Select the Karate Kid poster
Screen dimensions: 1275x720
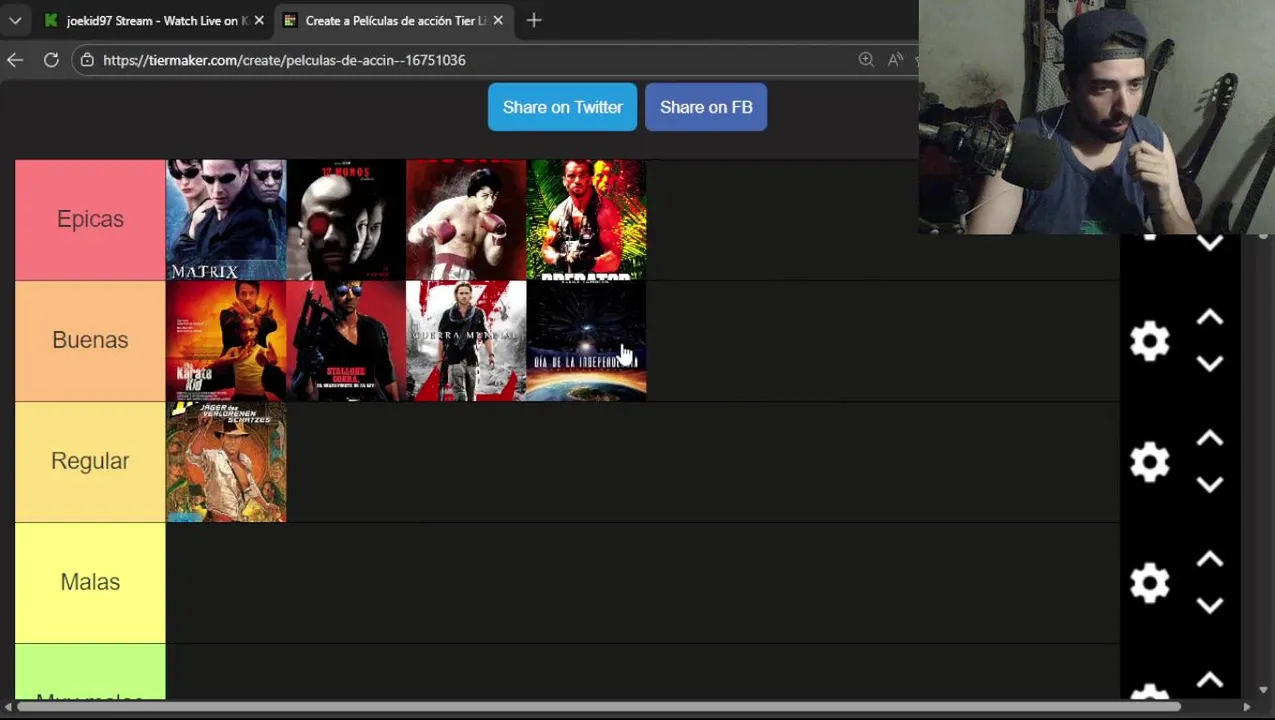tap(226, 341)
